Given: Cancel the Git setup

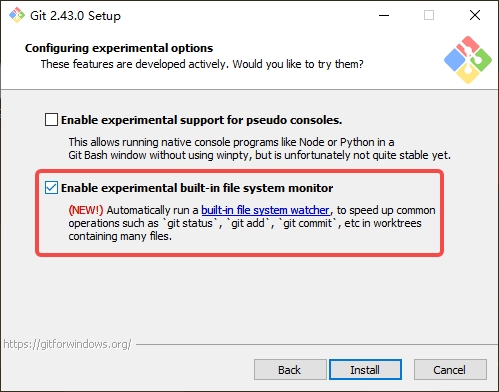Looking at the screenshot, I should pyautogui.click(x=450, y=370).
